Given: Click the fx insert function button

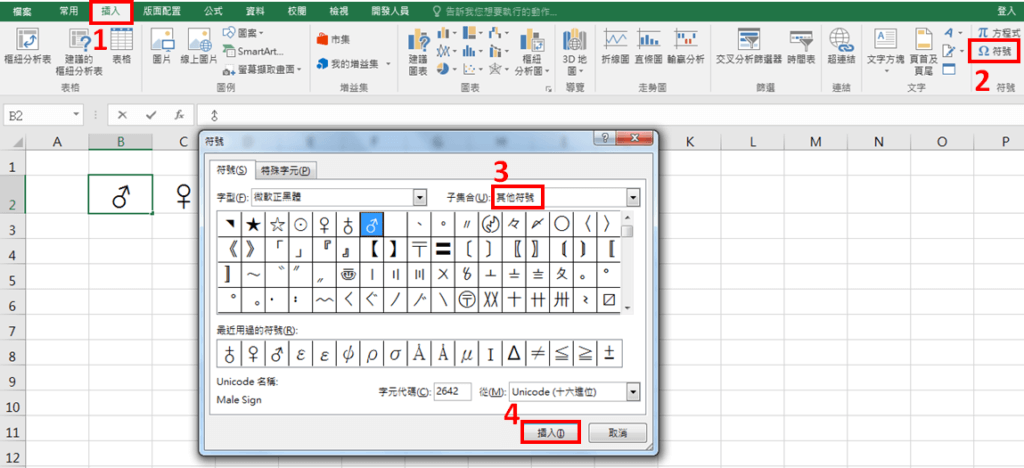Looking at the screenshot, I should pos(179,115).
